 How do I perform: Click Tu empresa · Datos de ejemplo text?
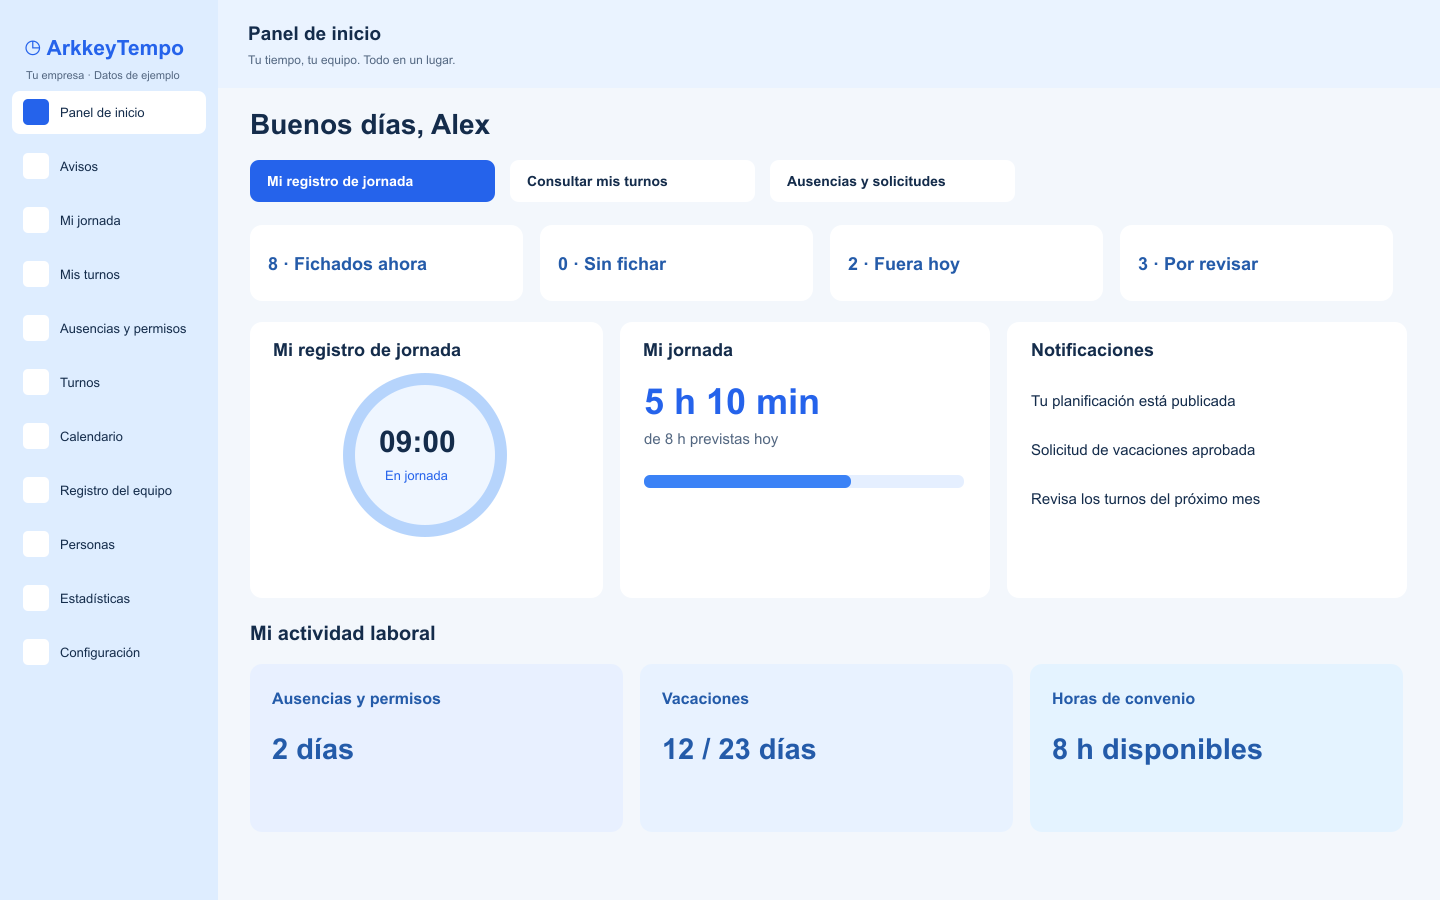click(103, 75)
